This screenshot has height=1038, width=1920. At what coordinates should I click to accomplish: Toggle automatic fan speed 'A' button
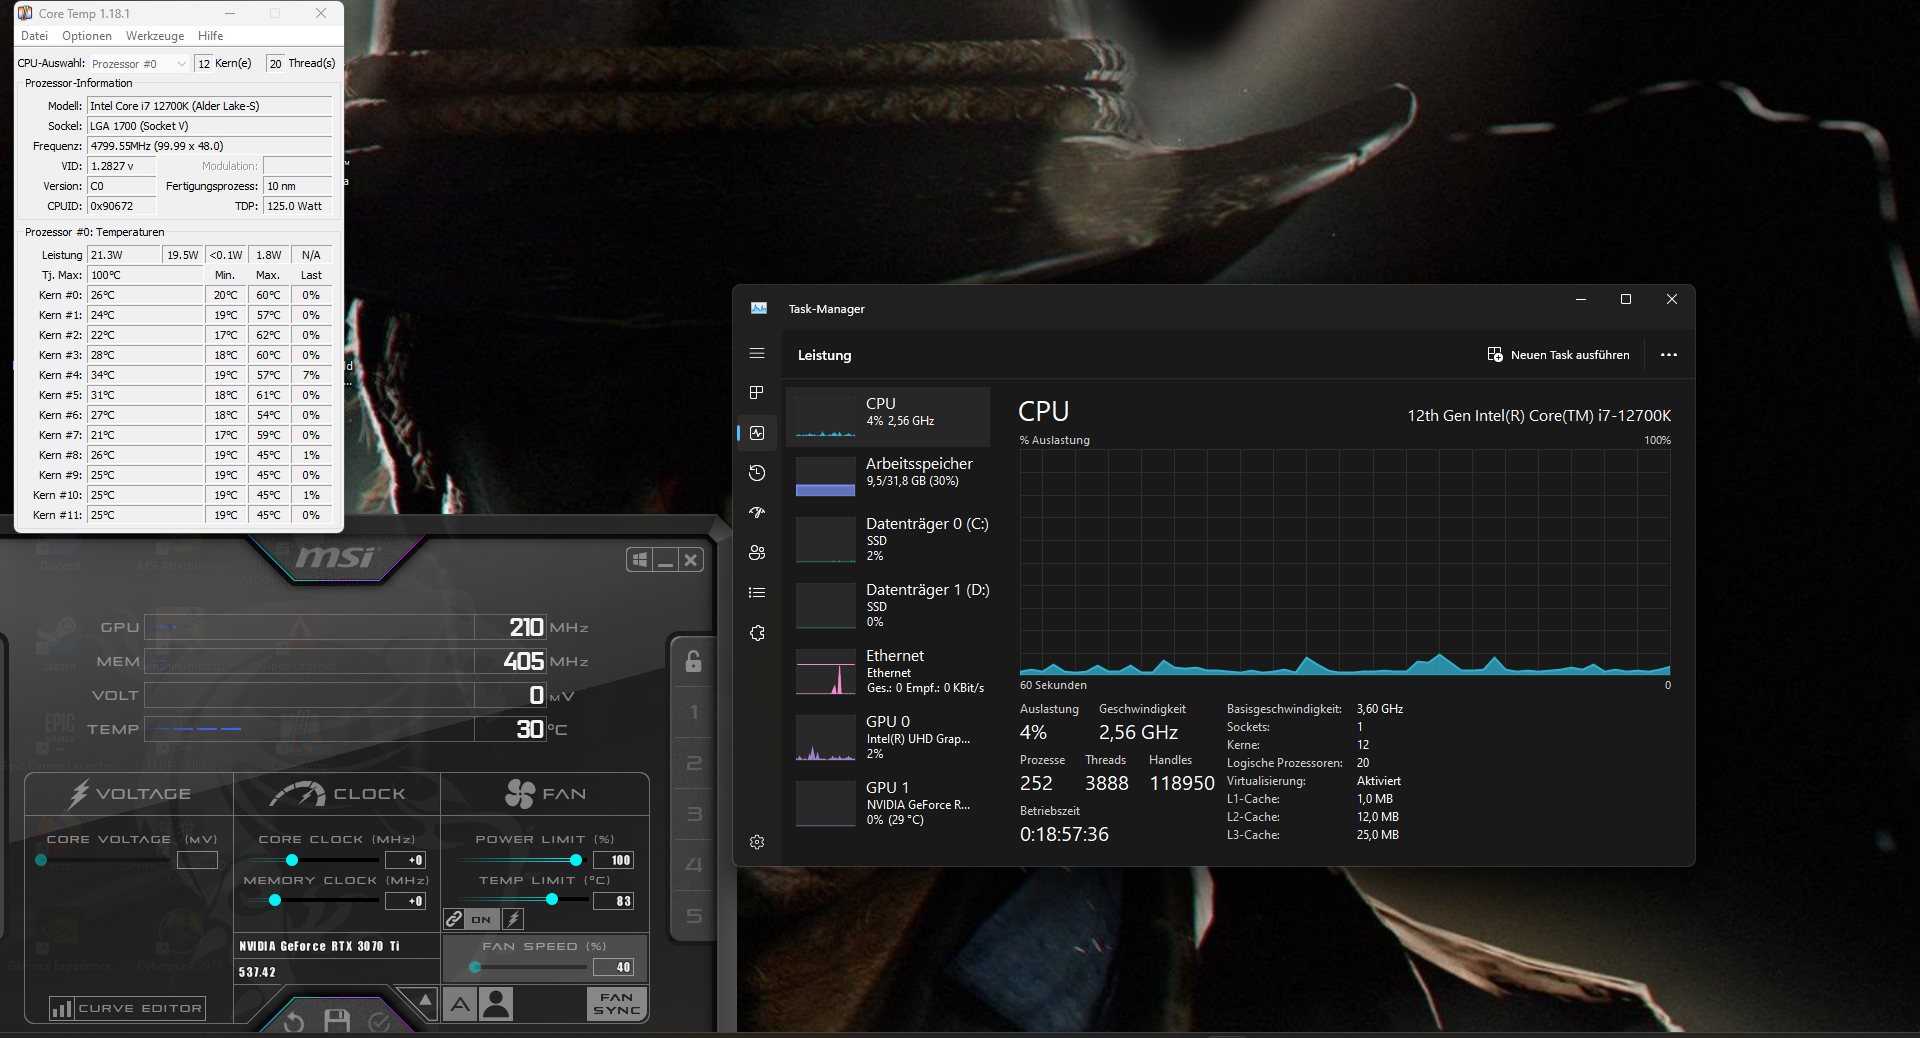pyautogui.click(x=460, y=1004)
